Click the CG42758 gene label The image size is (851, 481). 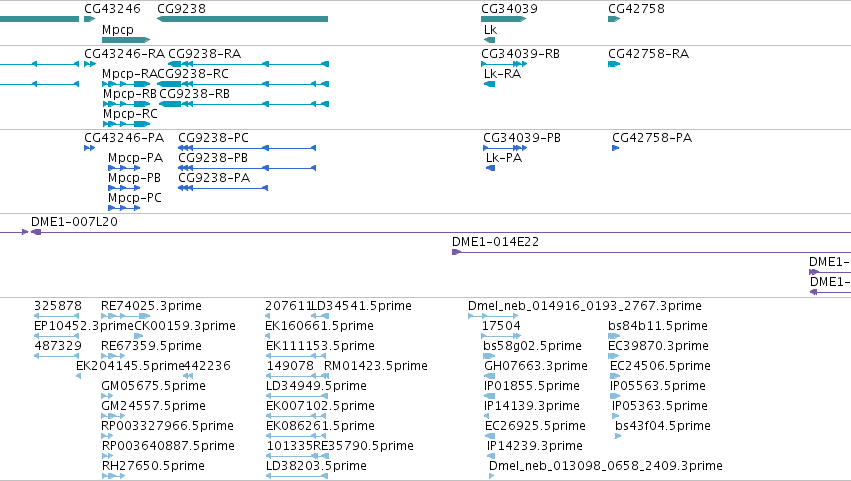[x=636, y=9]
